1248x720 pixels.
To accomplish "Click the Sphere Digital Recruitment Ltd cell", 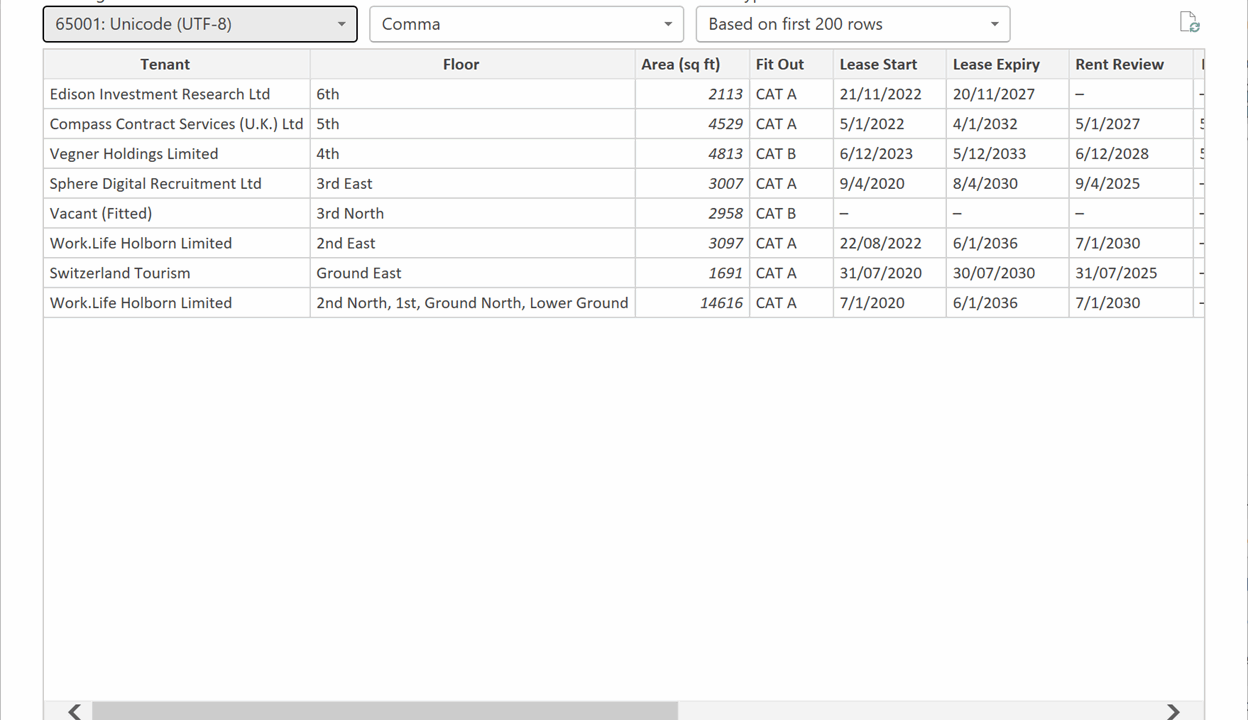I will coord(177,184).
